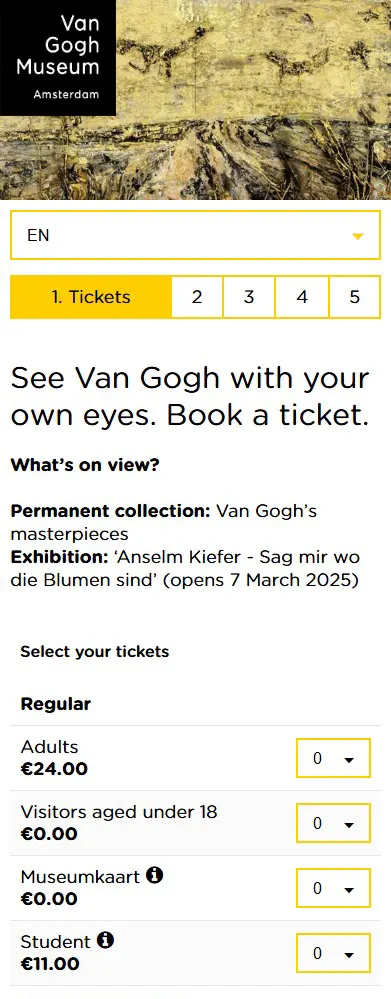Click the Student quantity caret arrow
The width and height of the screenshot is (391, 999).
pos(348,954)
